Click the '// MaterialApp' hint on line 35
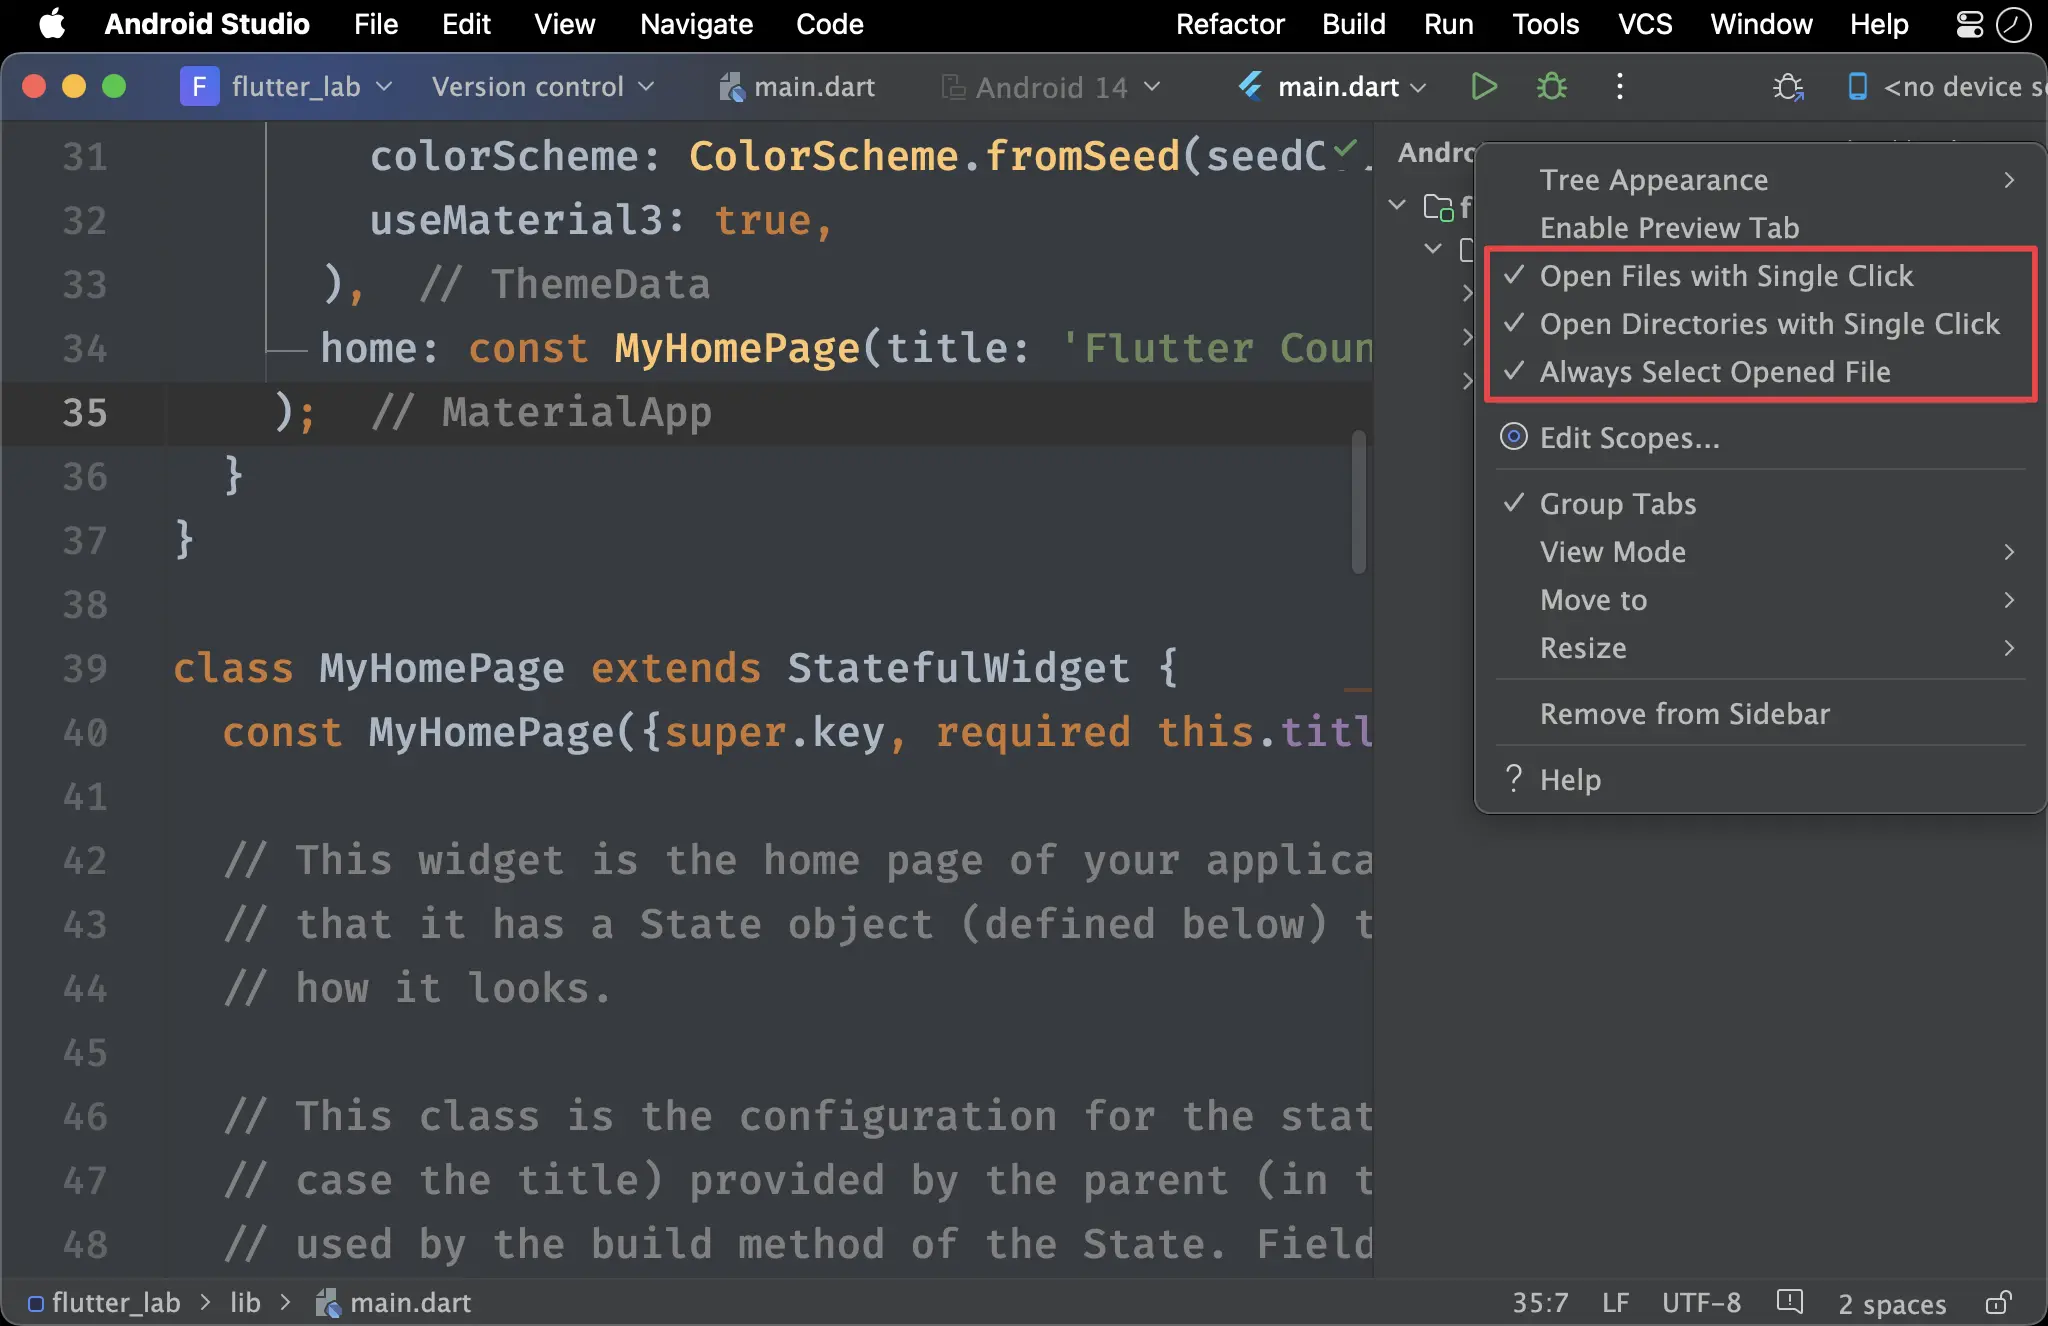Image resolution: width=2048 pixels, height=1326 pixels. coord(541,412)
